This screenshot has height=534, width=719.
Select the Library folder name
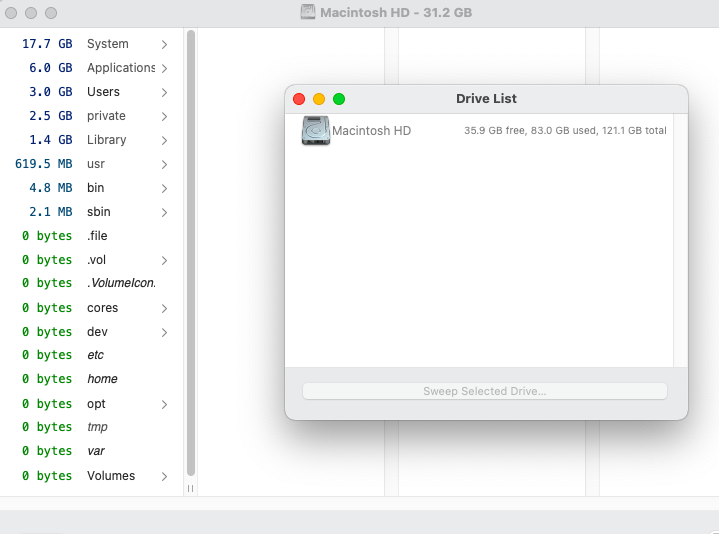[x=106, y=140]
